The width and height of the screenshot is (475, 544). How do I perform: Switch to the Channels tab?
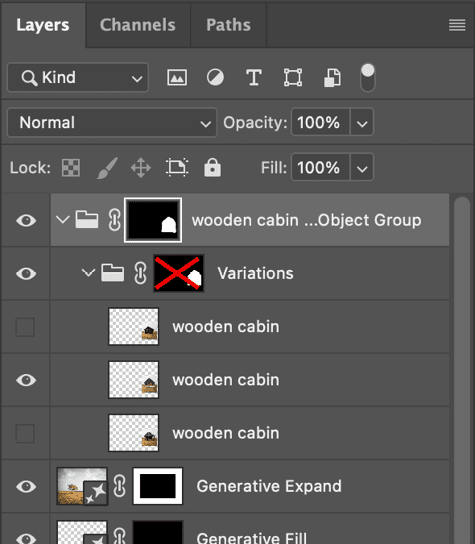138,25
